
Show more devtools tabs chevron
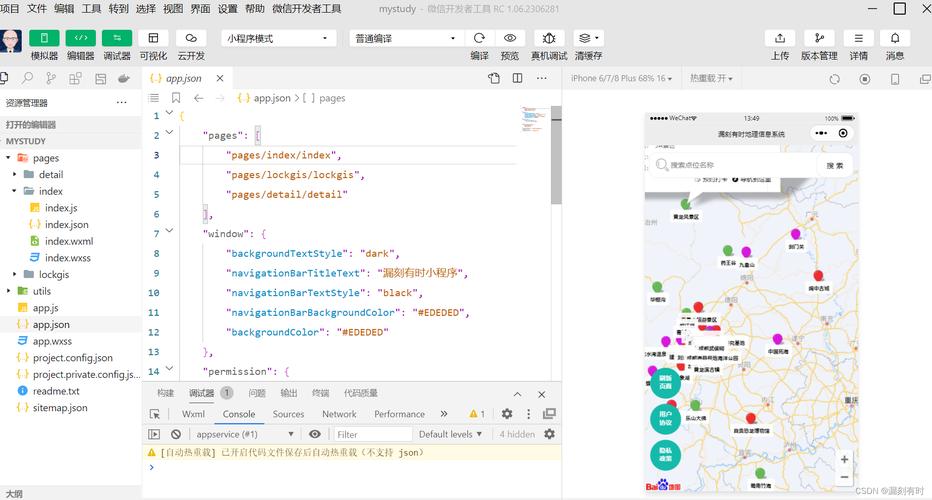click(x=443, y=414)
